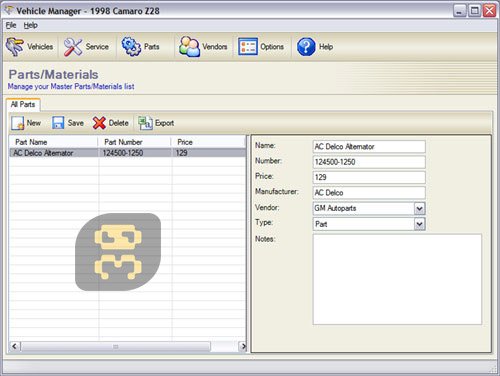Click the Number field 124500-1250
Image resolution: width=500 pixels, height=376 pixels.
(369, 162)
